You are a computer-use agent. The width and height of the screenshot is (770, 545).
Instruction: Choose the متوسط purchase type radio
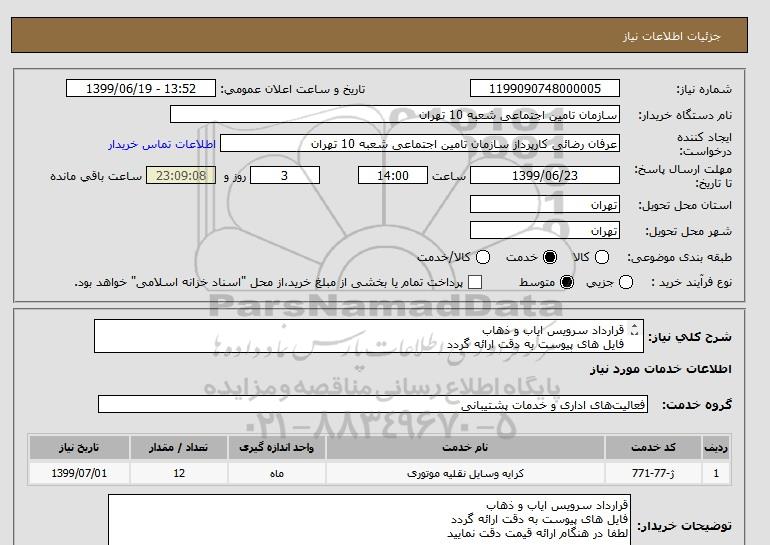567,282
